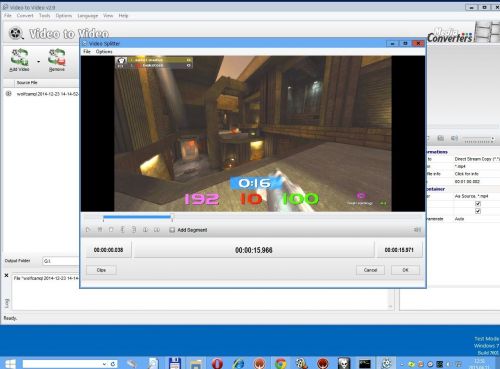
Task: Toggle the second checkbox under container
Action: [478, 211]
